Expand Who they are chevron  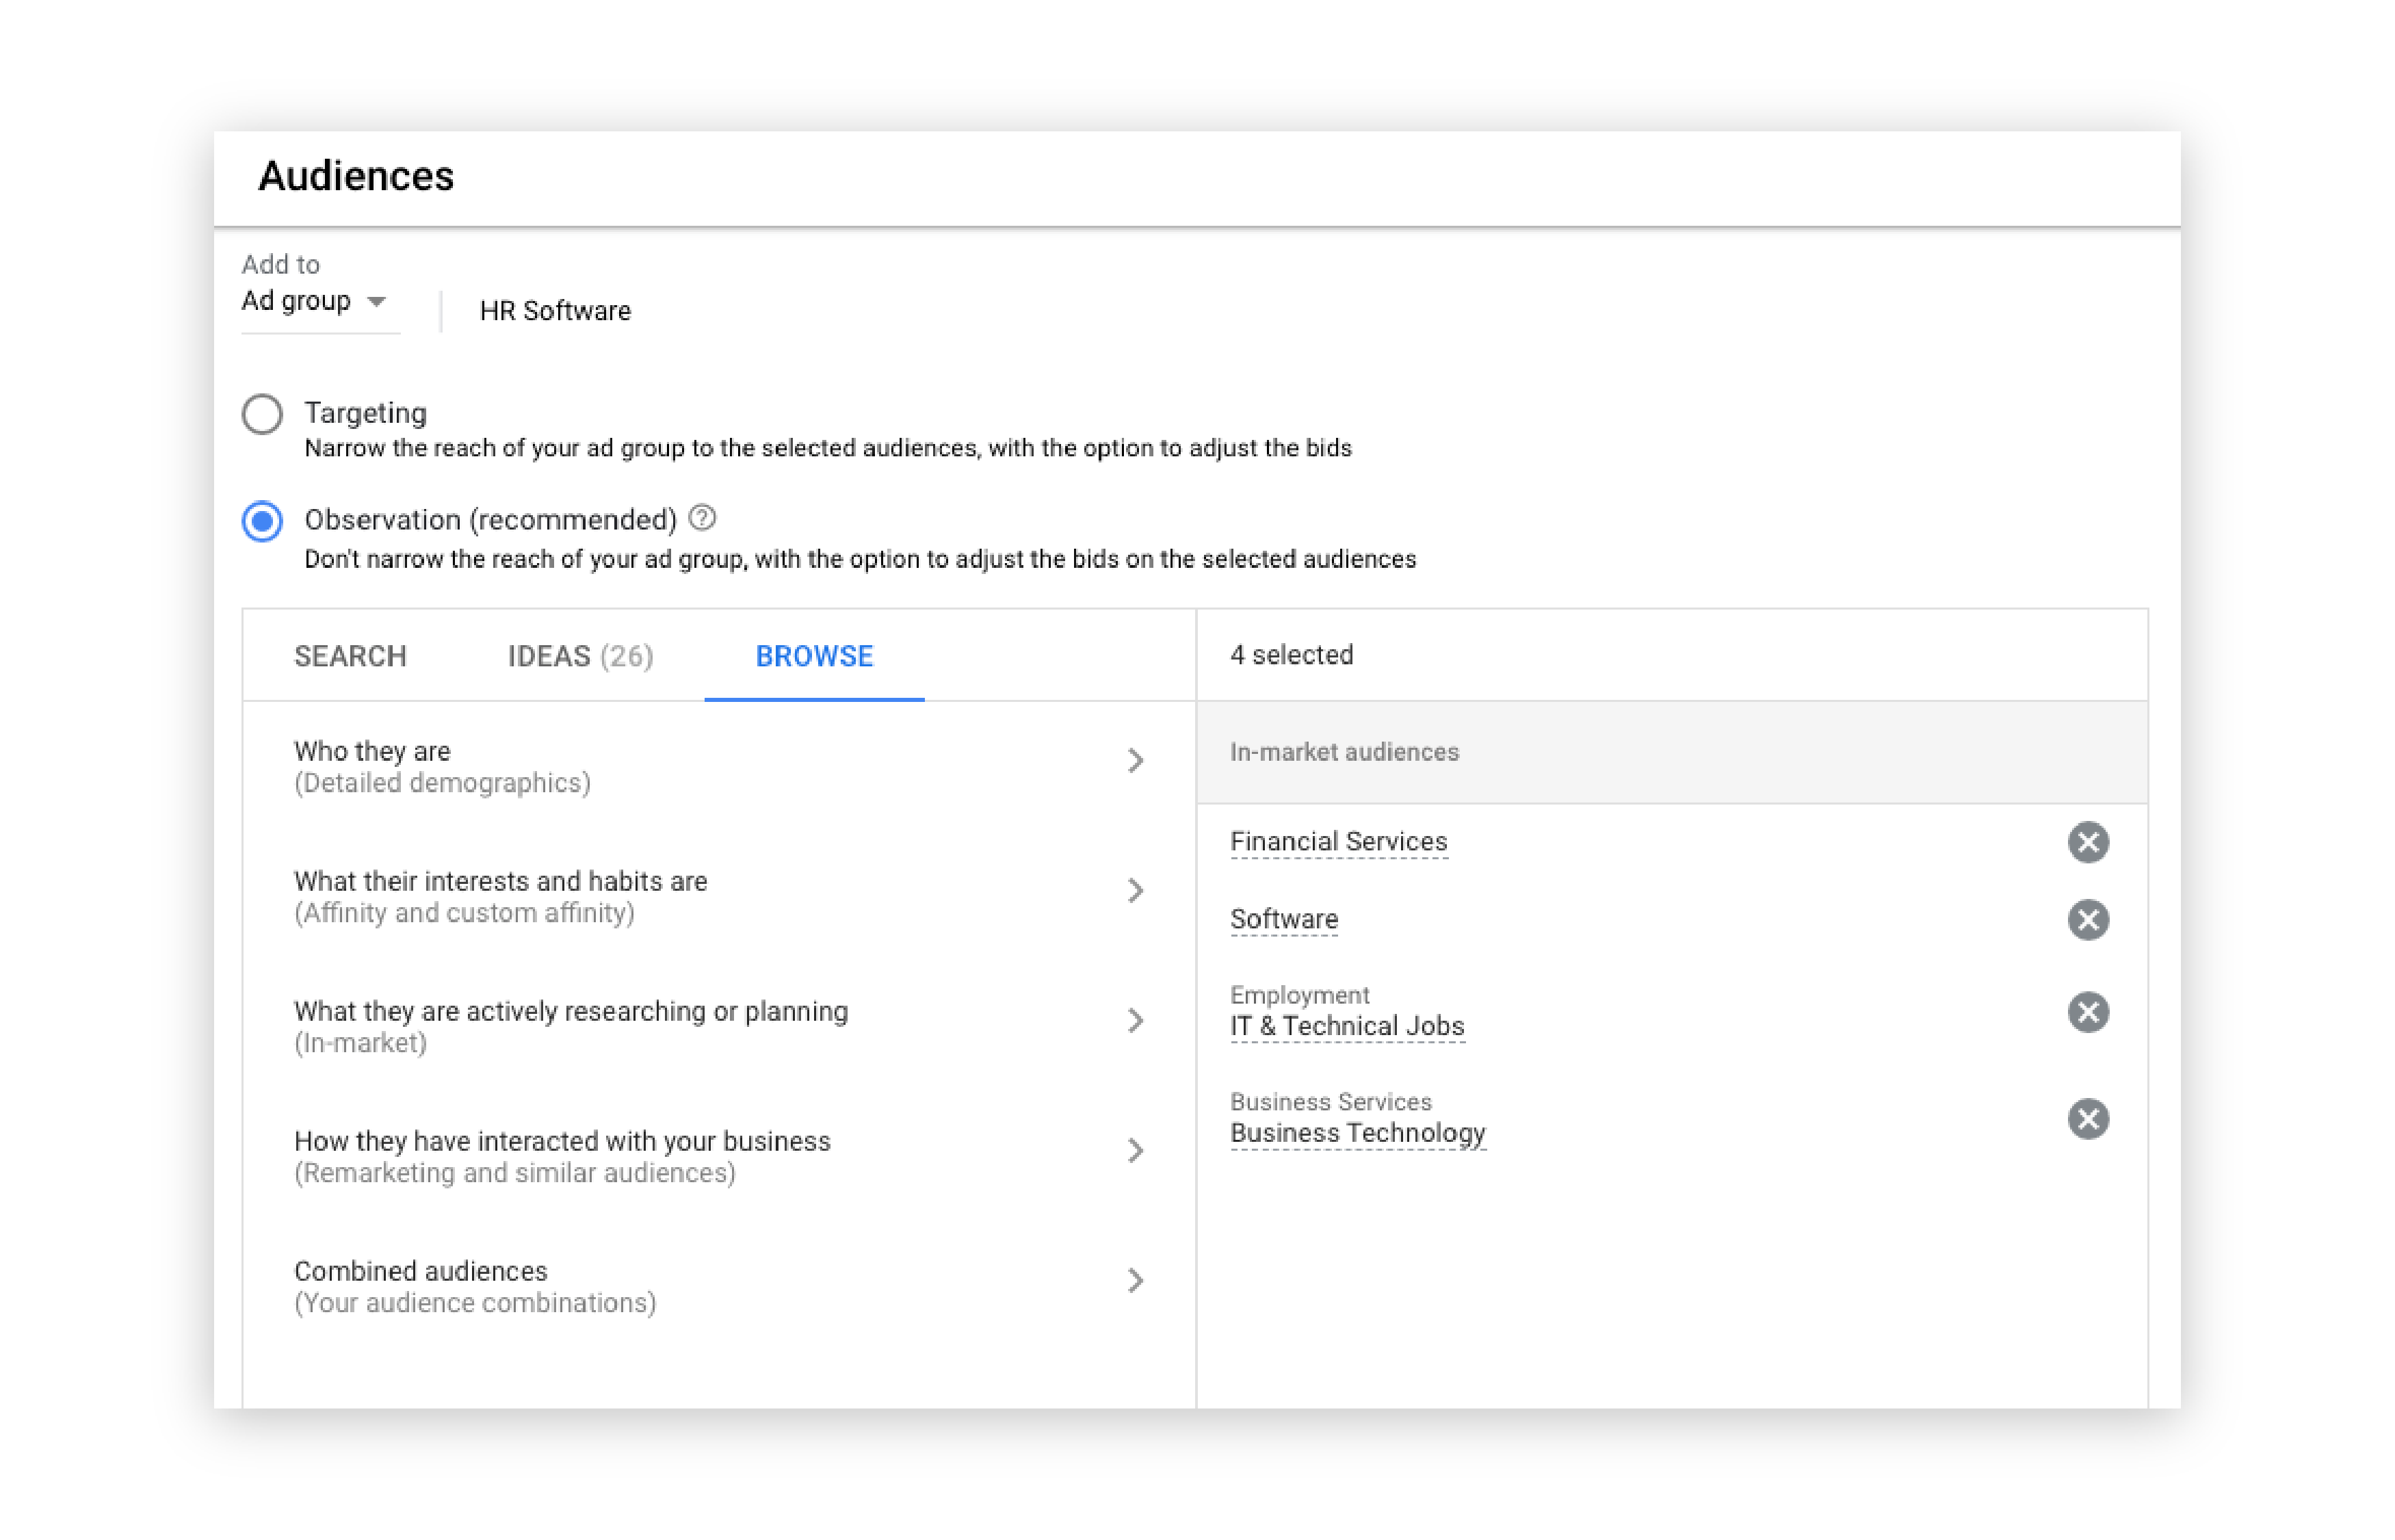[x=1135, y=760]
